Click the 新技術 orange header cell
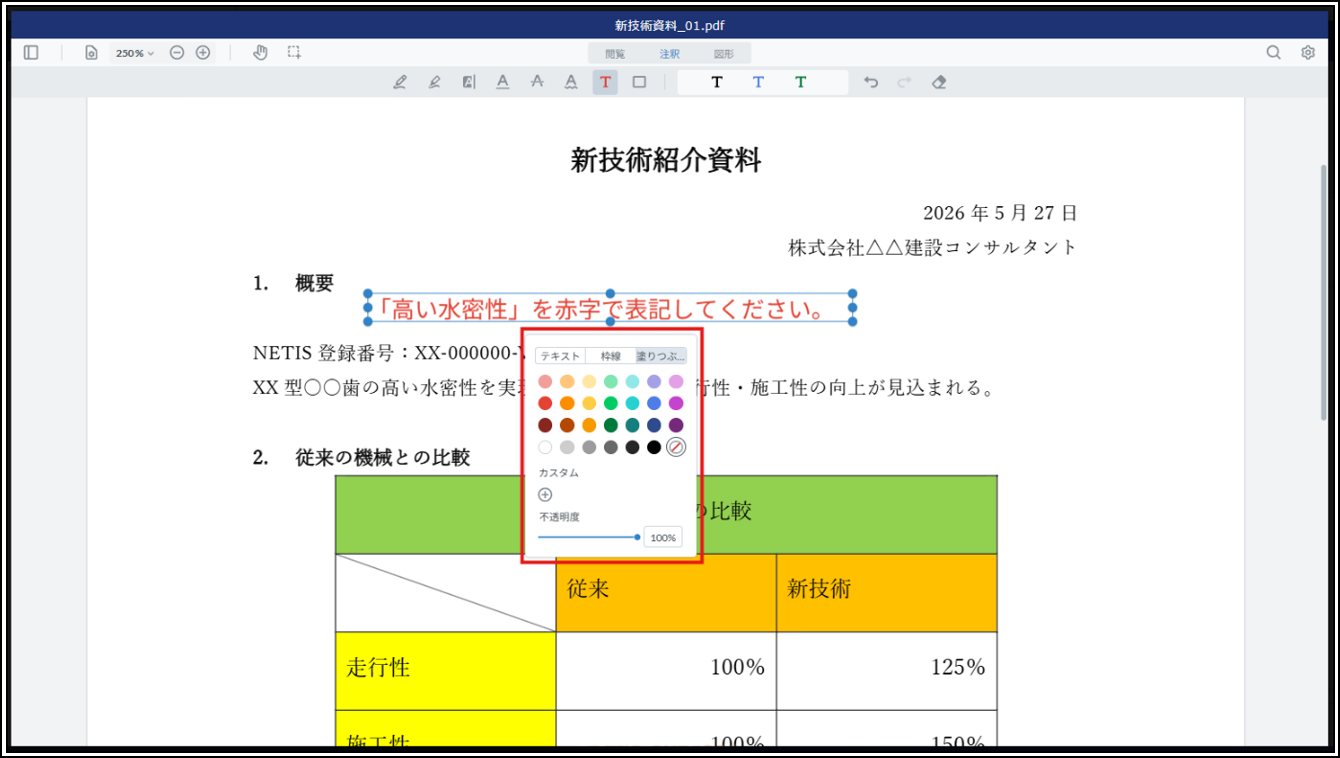The image size is (1340, 758). (887, 593)
